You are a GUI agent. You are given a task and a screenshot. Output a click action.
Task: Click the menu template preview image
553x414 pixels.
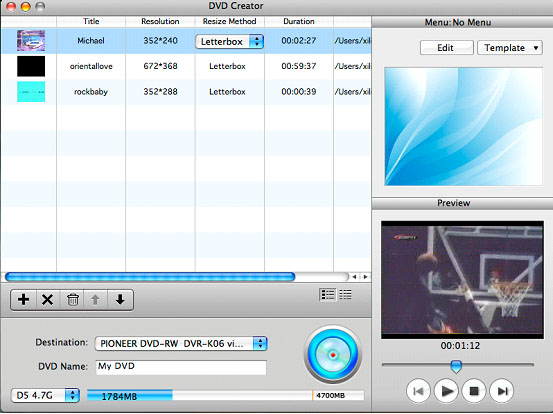click(463, 126)
